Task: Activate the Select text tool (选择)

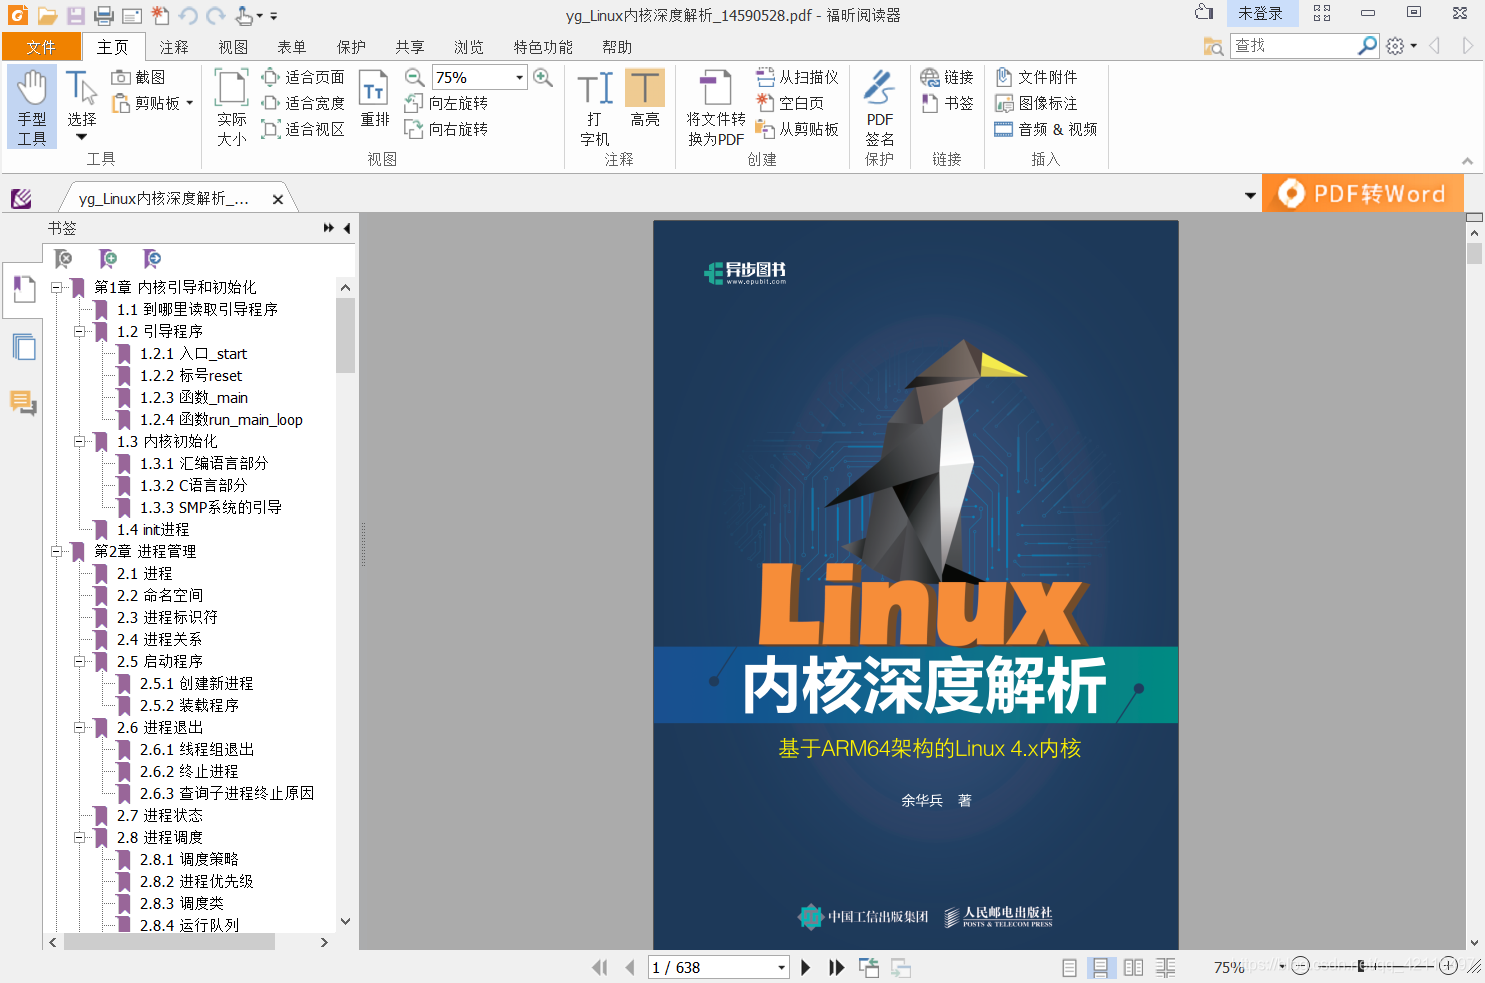Action: pos(81,105)
